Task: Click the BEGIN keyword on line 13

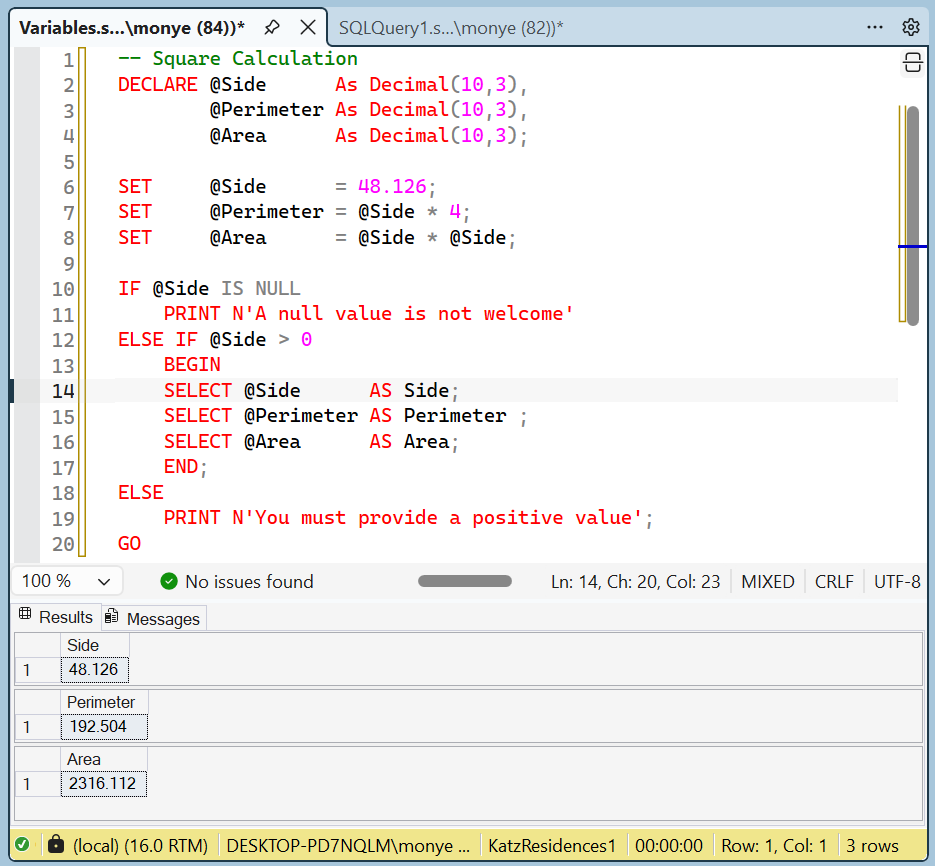Action: pyautogui.click(x=192, y=364)
